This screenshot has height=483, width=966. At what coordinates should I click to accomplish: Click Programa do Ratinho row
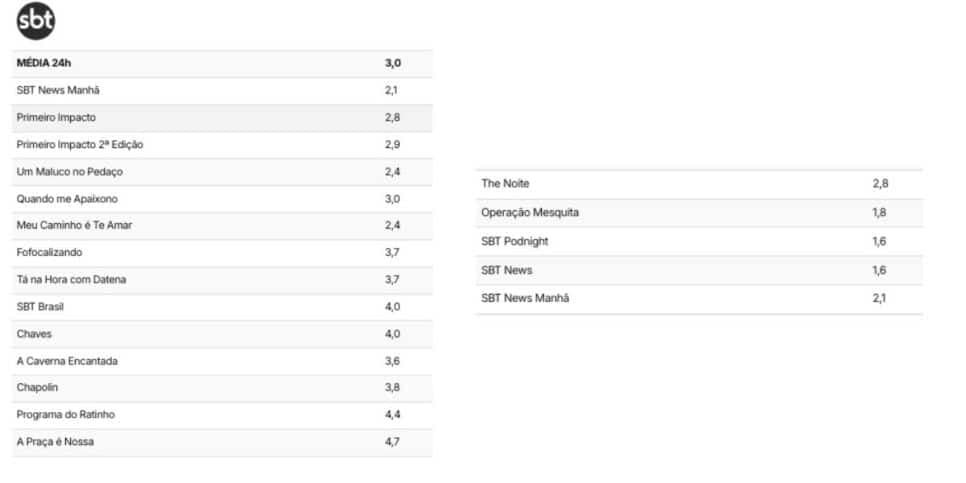222,415
